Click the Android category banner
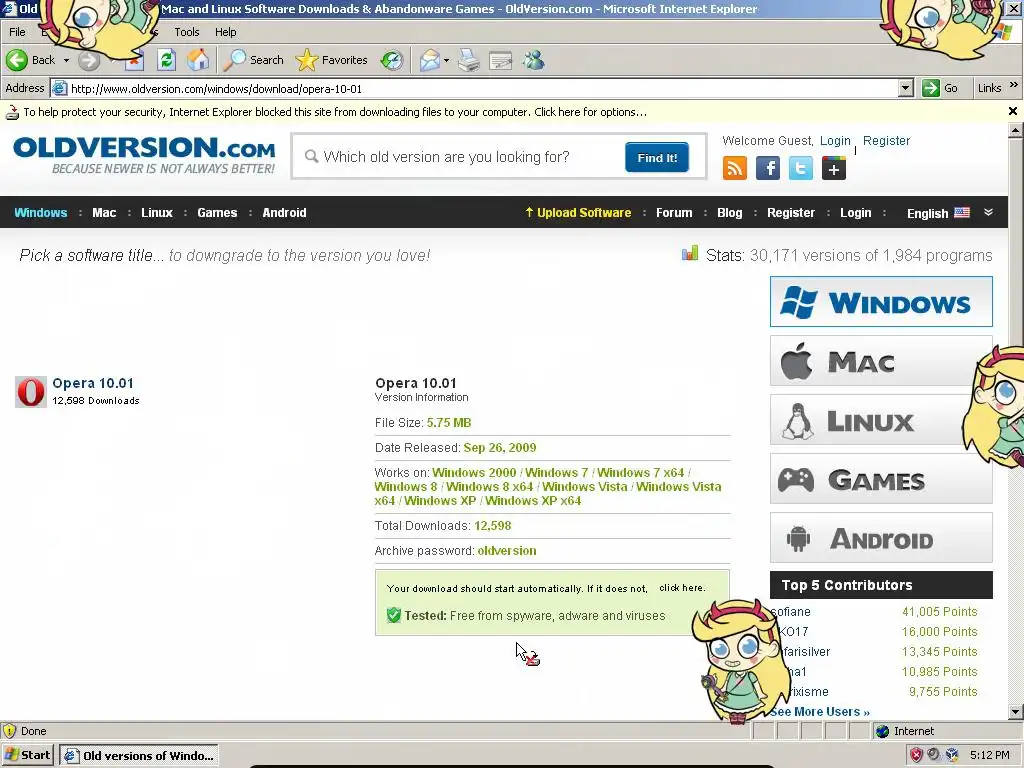The width and height of the screenshot is (1024, 768). 881,537
